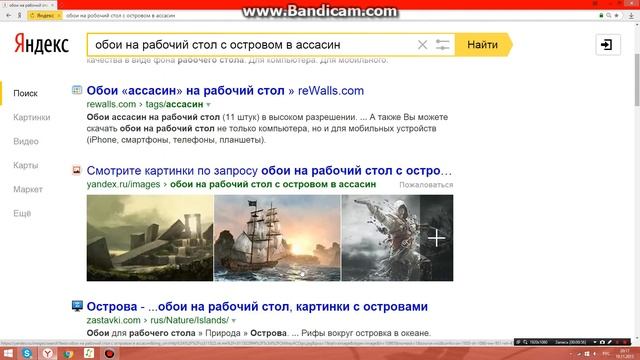
Task: Click the Yandex Я home button in toolbar
Action: click(19, 15)
